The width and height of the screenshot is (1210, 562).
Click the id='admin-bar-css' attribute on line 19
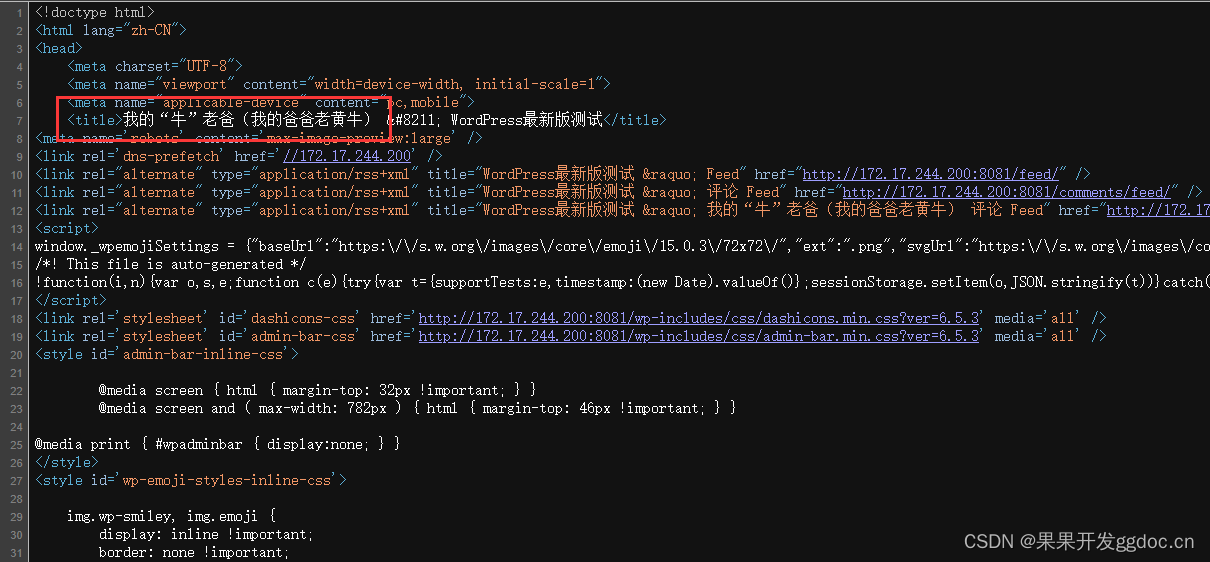[289, 336]
